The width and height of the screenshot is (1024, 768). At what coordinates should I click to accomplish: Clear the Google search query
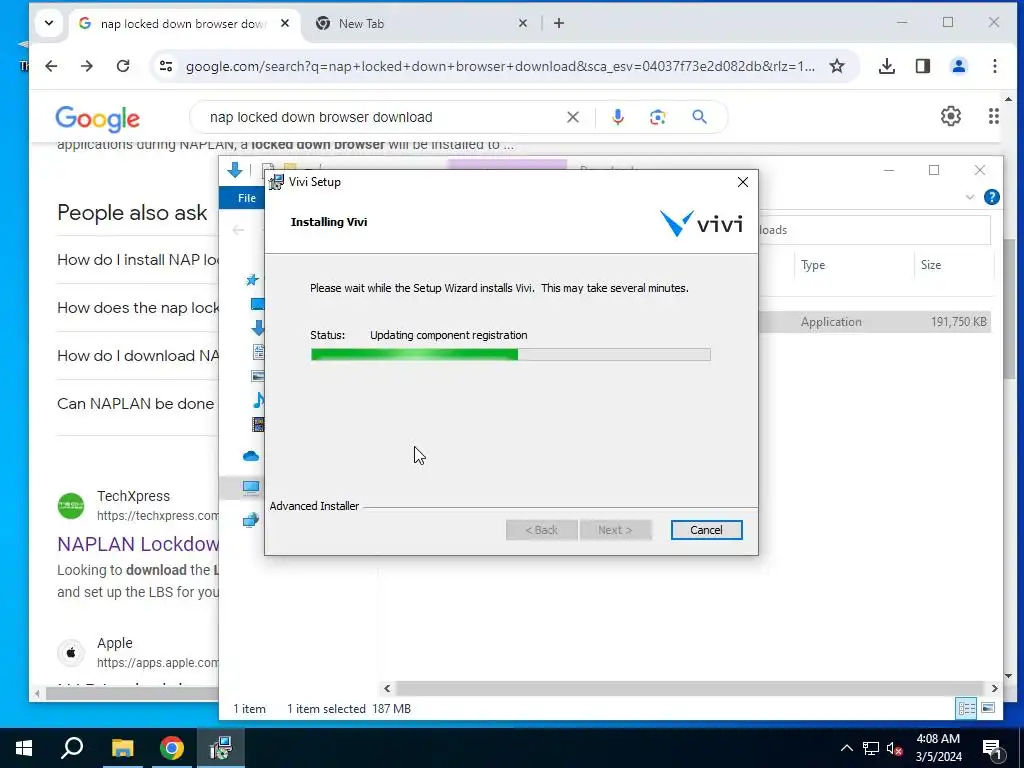pos(573,118)
